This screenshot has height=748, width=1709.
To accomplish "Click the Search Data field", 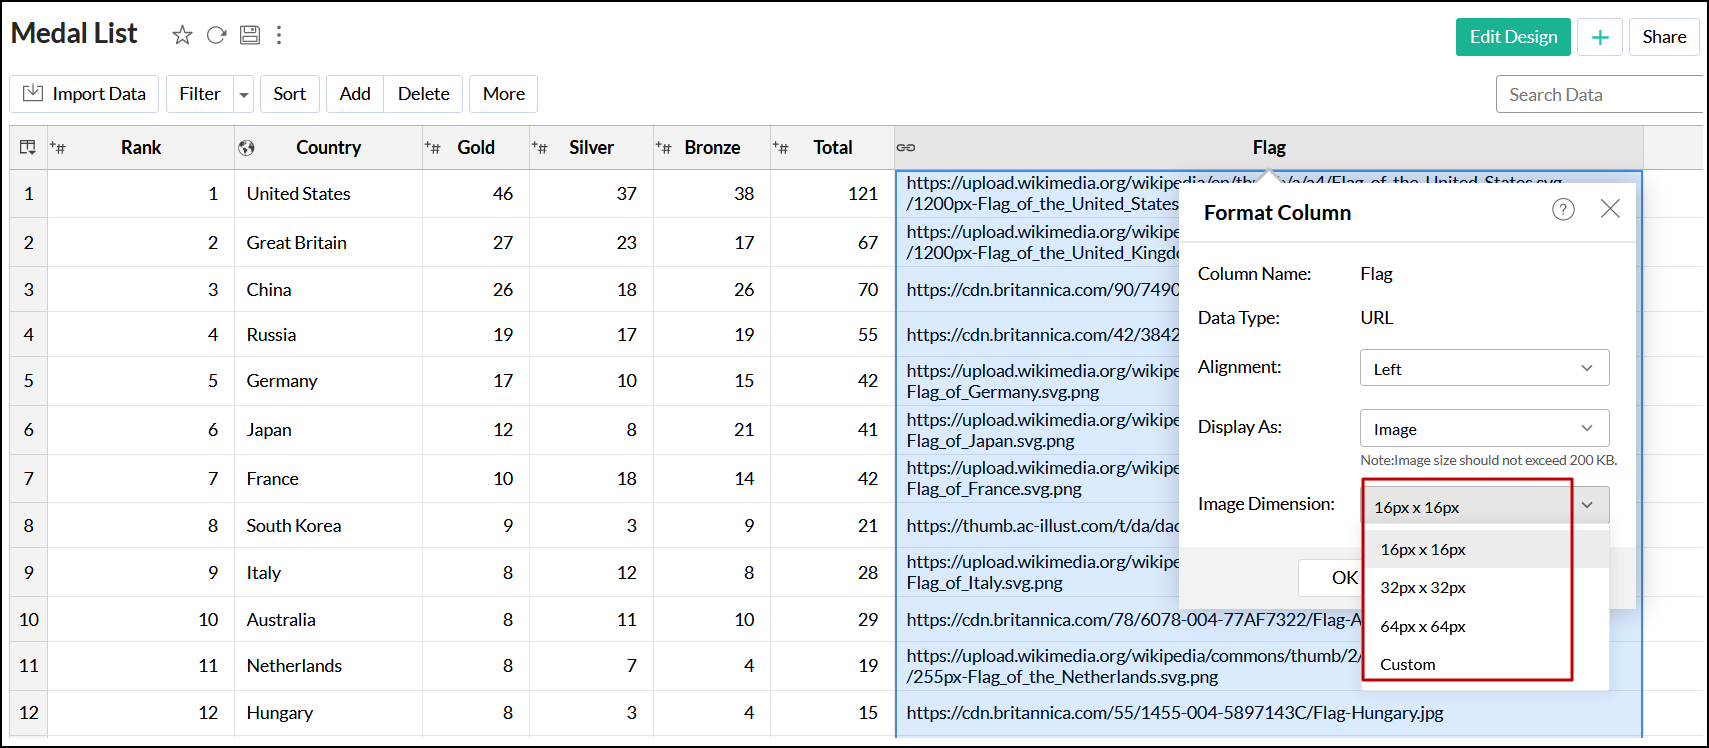I will 1598,95.
